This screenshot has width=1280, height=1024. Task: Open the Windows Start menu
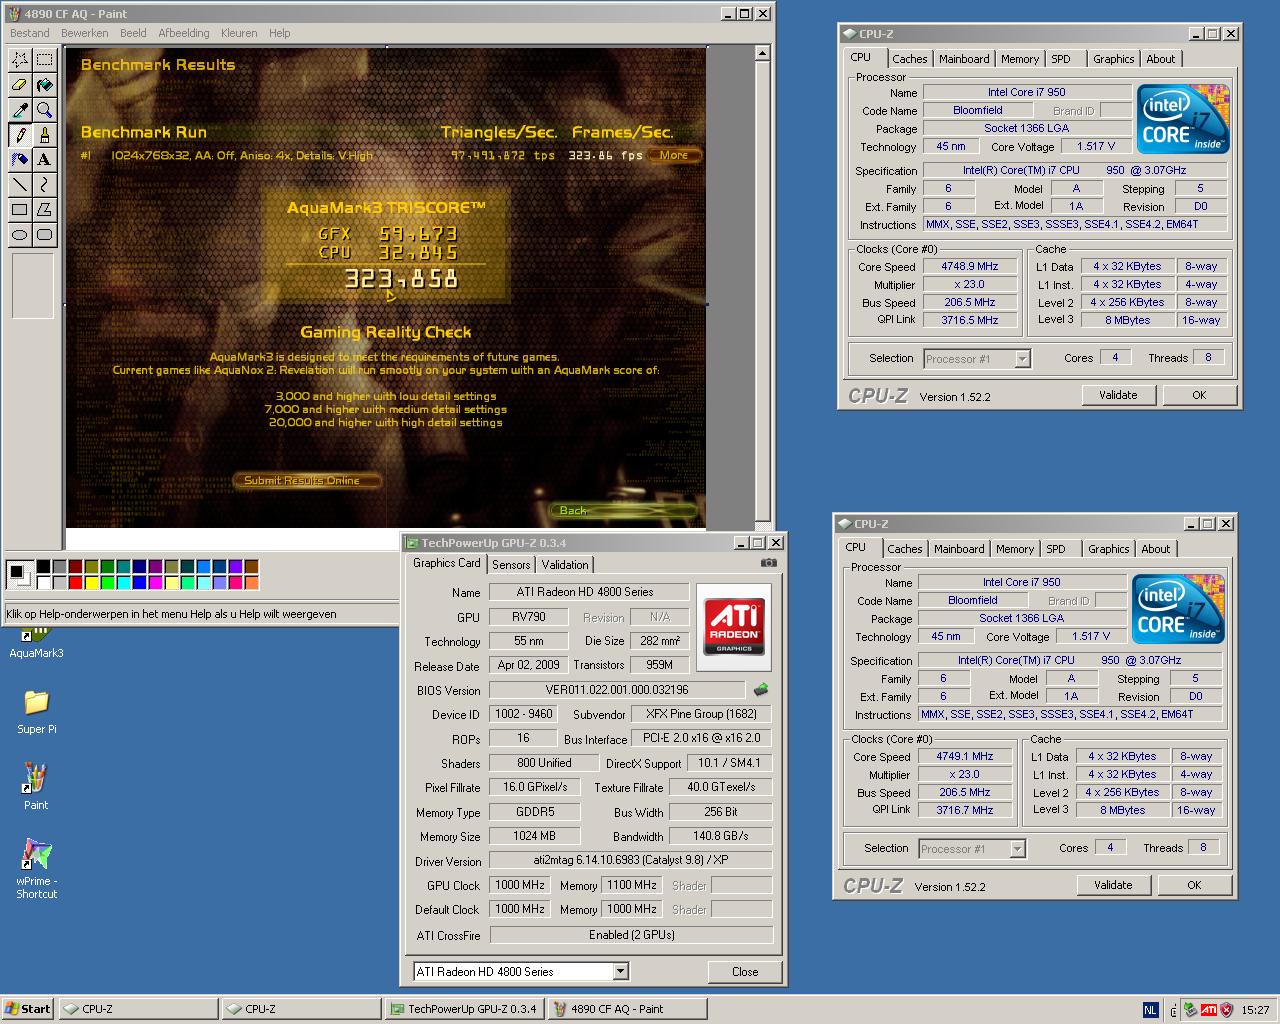coord(28,1009)
